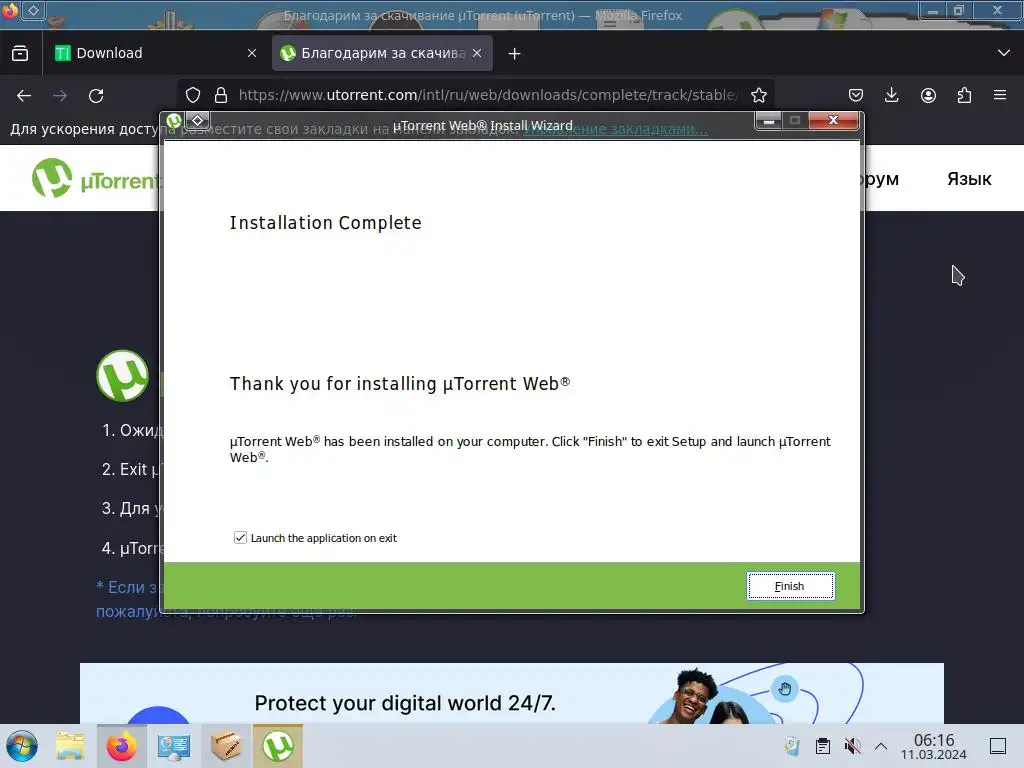The image size is (1024, 768).
Task: Open a new Firefox tab
Action: click(515, 54)
